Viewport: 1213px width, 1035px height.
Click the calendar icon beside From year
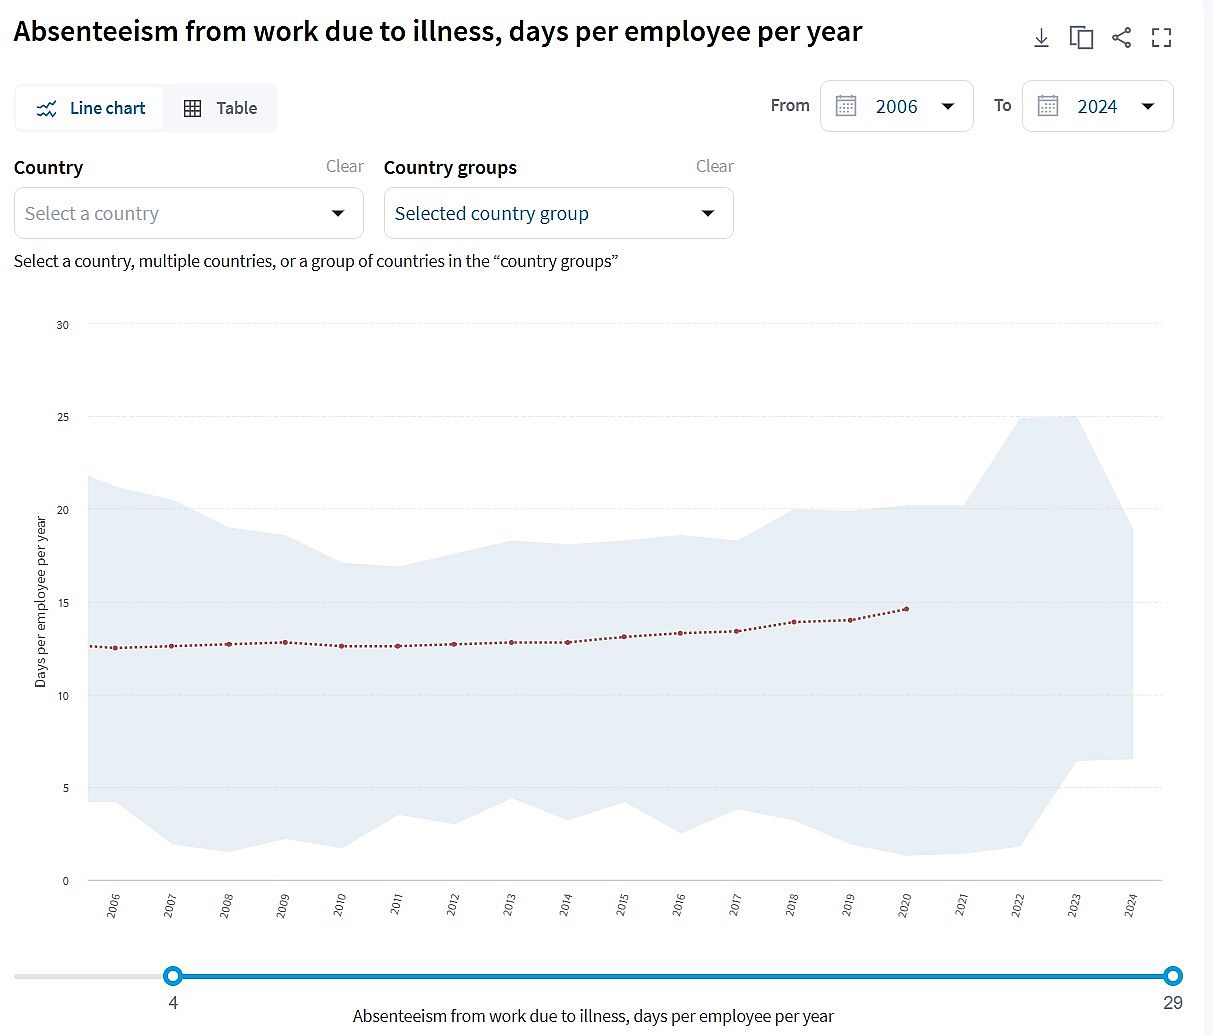845,105
